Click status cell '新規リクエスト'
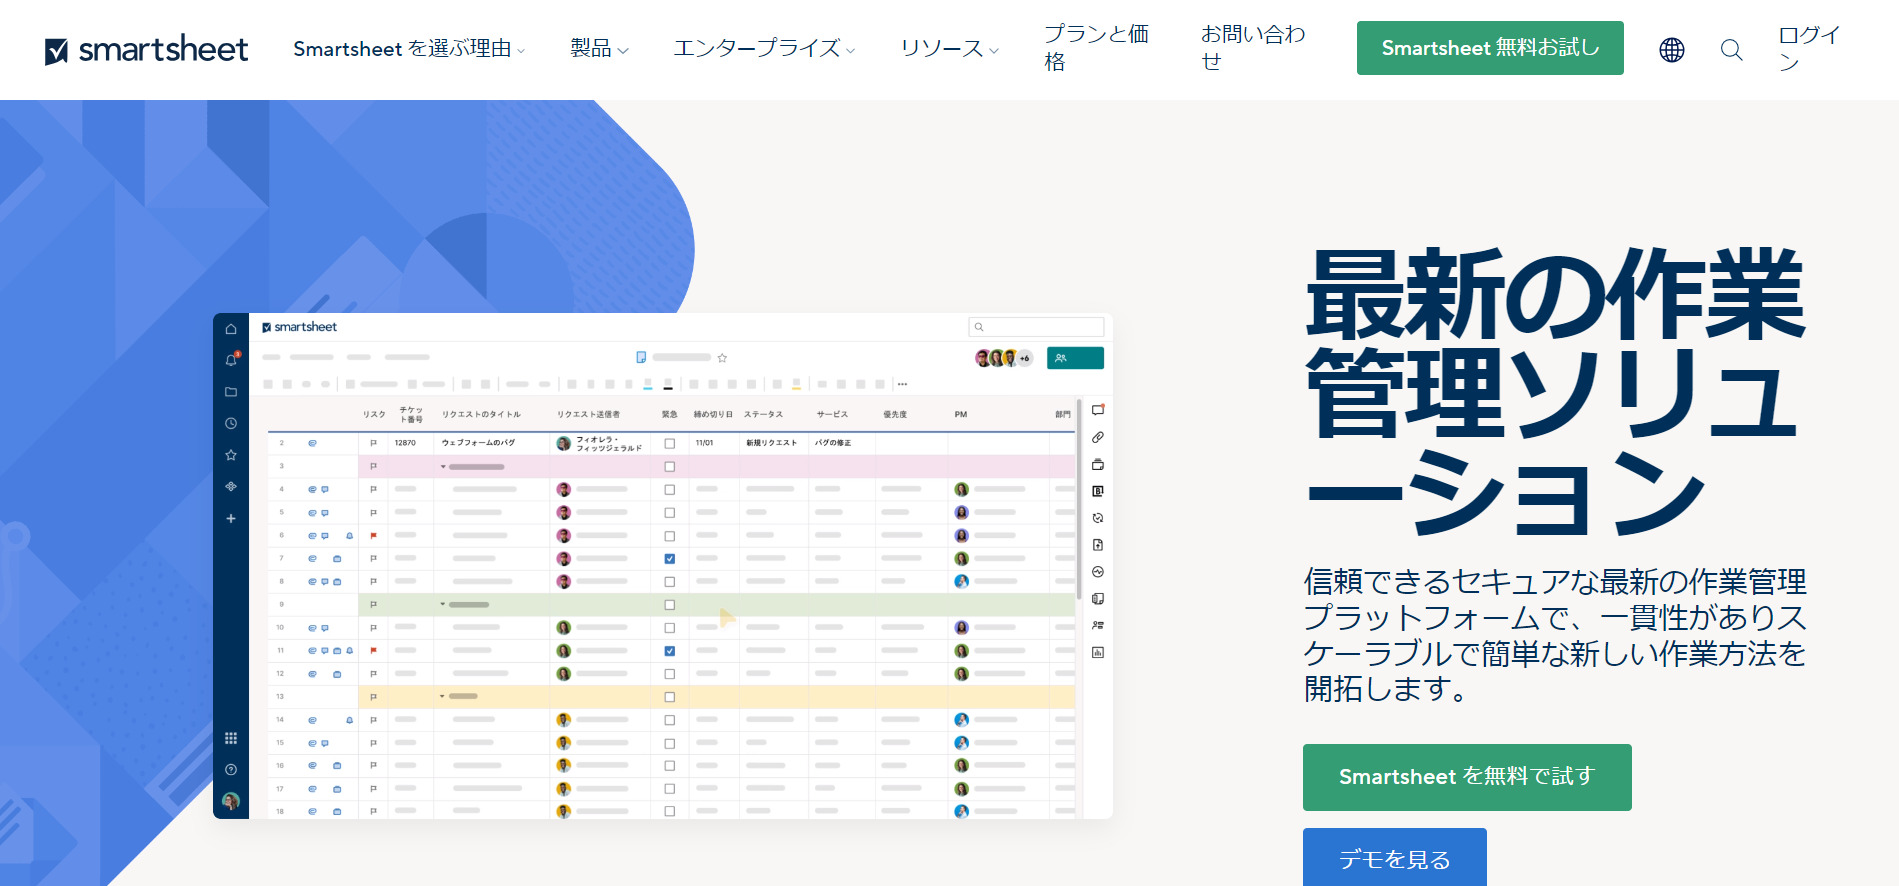The height and width of the screenshot is (886, 1899). pos(771,443)
